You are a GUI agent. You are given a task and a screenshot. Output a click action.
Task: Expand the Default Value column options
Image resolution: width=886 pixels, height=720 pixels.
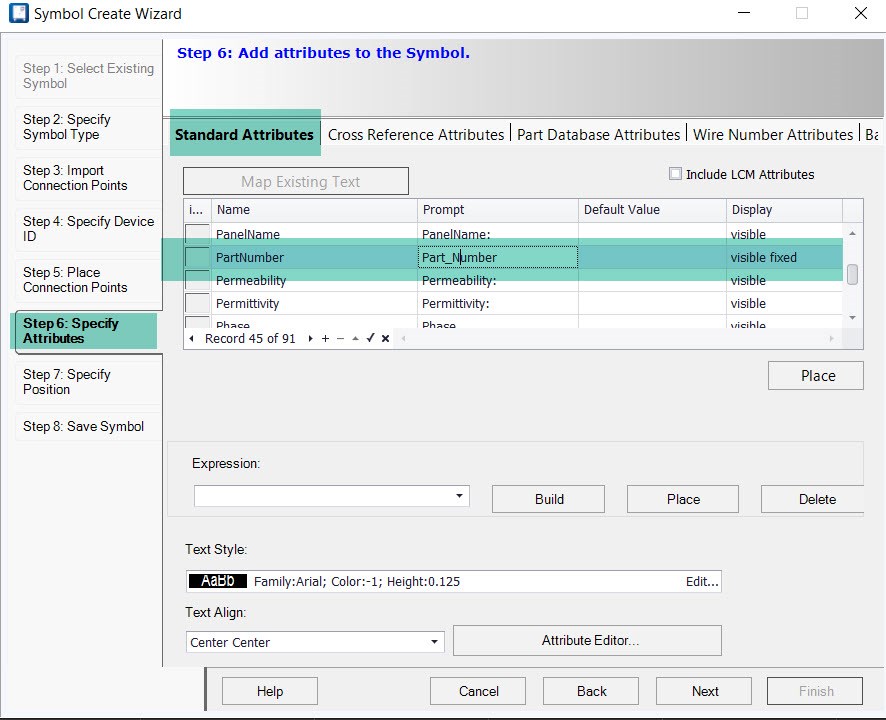pyautogui.click(x=650, y=210)
